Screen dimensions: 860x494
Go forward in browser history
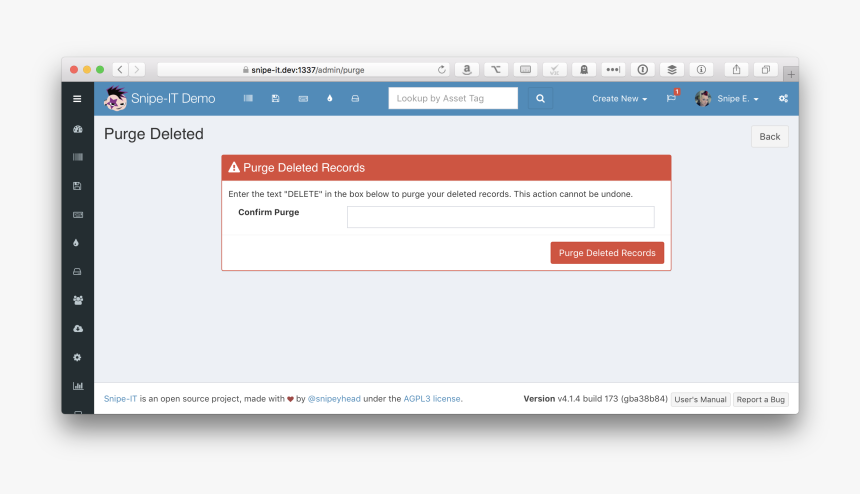pos(137,70)
